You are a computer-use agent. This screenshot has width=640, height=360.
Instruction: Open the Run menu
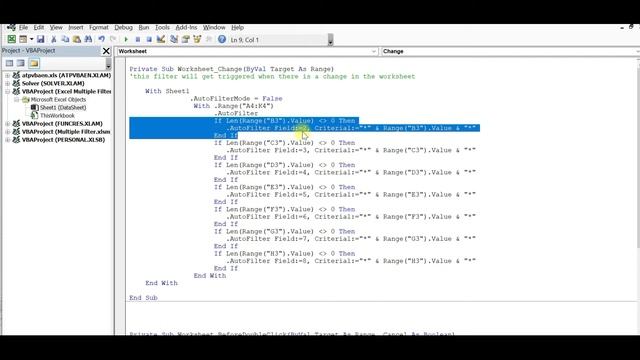click(144, 27)
